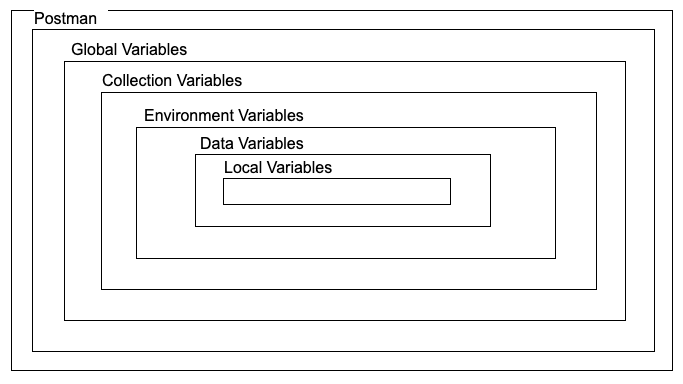Click empty strip below Data Variables box inside Environment box

coord(349,274)
